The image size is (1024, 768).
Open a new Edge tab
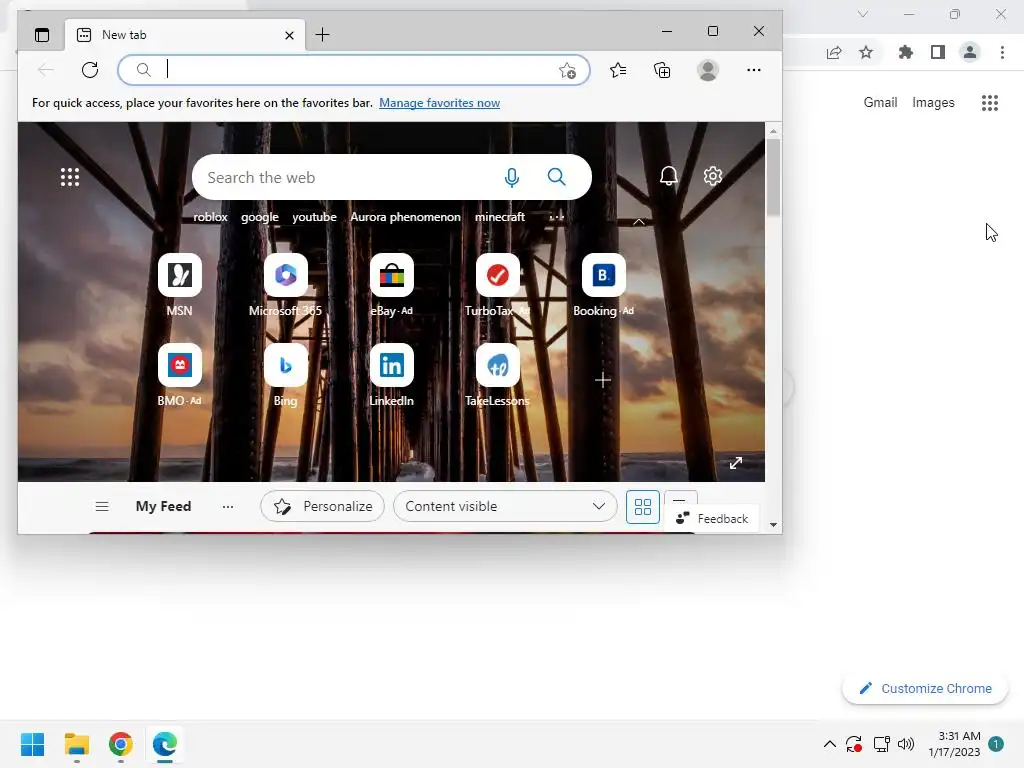(x=322, y=35)
